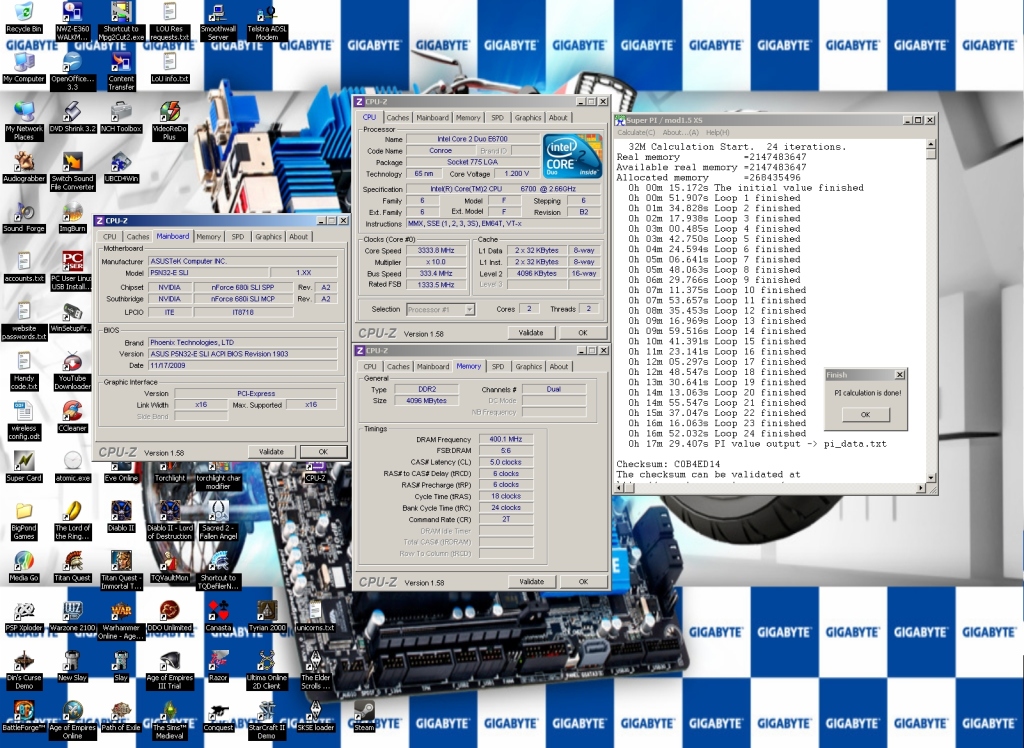Open My Computer desktop icon
Screen dimensions: 1024x748
[24, 67]
